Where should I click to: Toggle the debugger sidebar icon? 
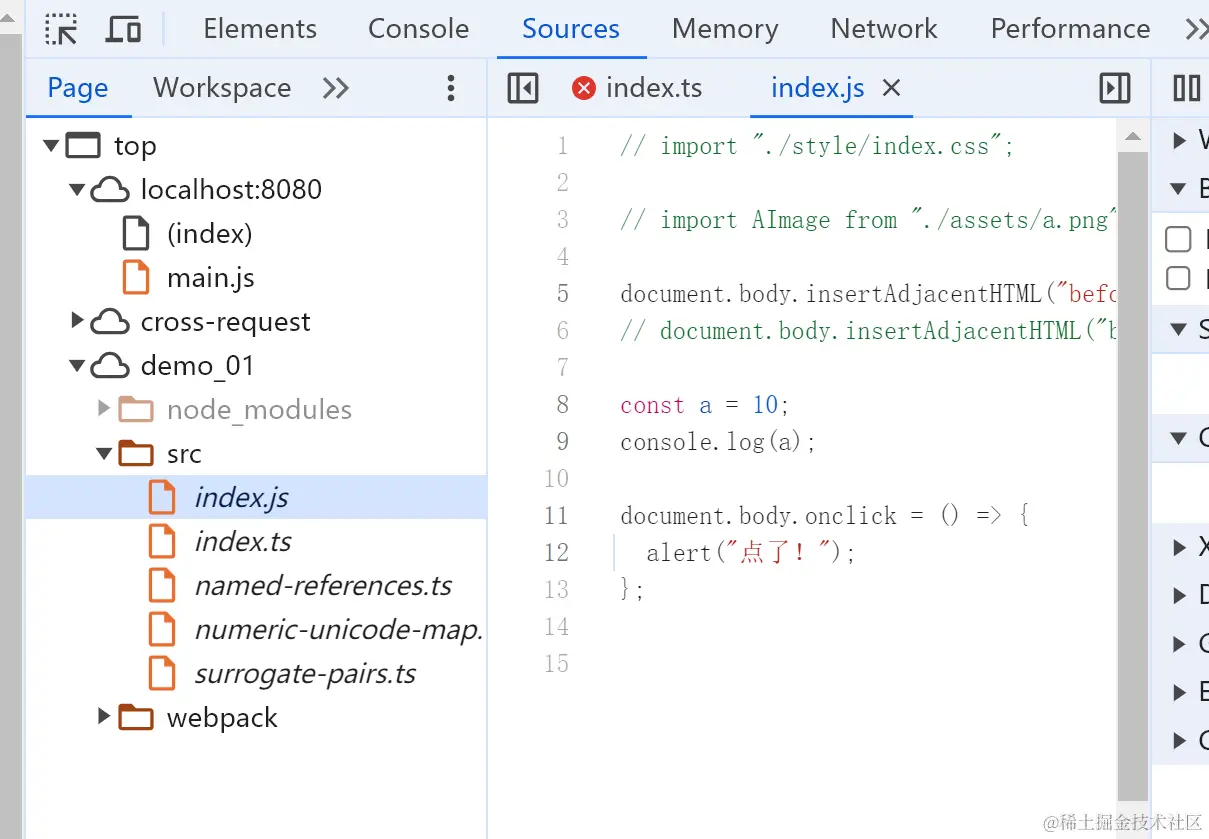tap(1115, 88)
